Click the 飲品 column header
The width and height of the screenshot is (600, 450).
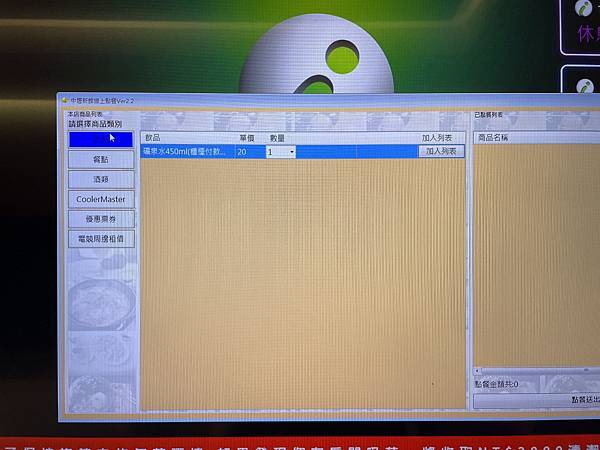click(153, 138)
